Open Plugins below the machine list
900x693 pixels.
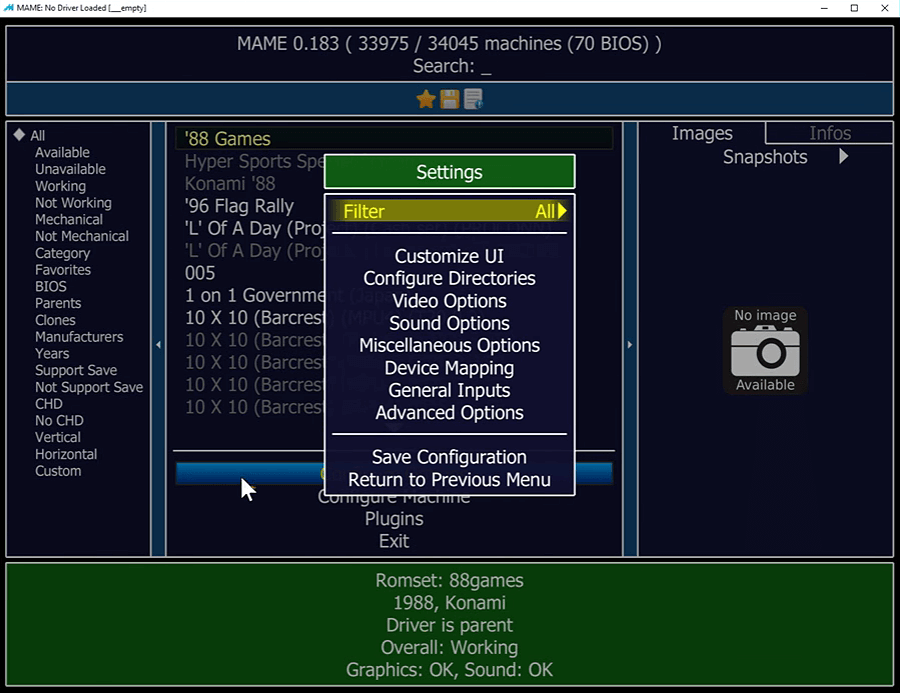(x=394, y=518)
